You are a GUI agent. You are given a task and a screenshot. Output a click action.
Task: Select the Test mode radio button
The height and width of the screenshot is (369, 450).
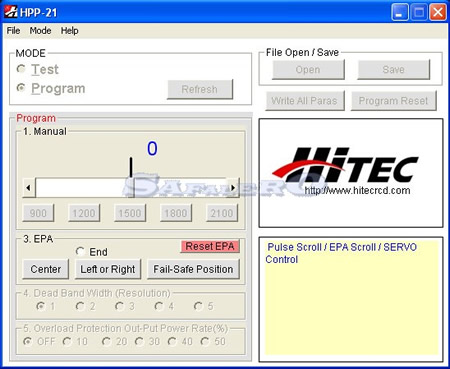(21, 69)
